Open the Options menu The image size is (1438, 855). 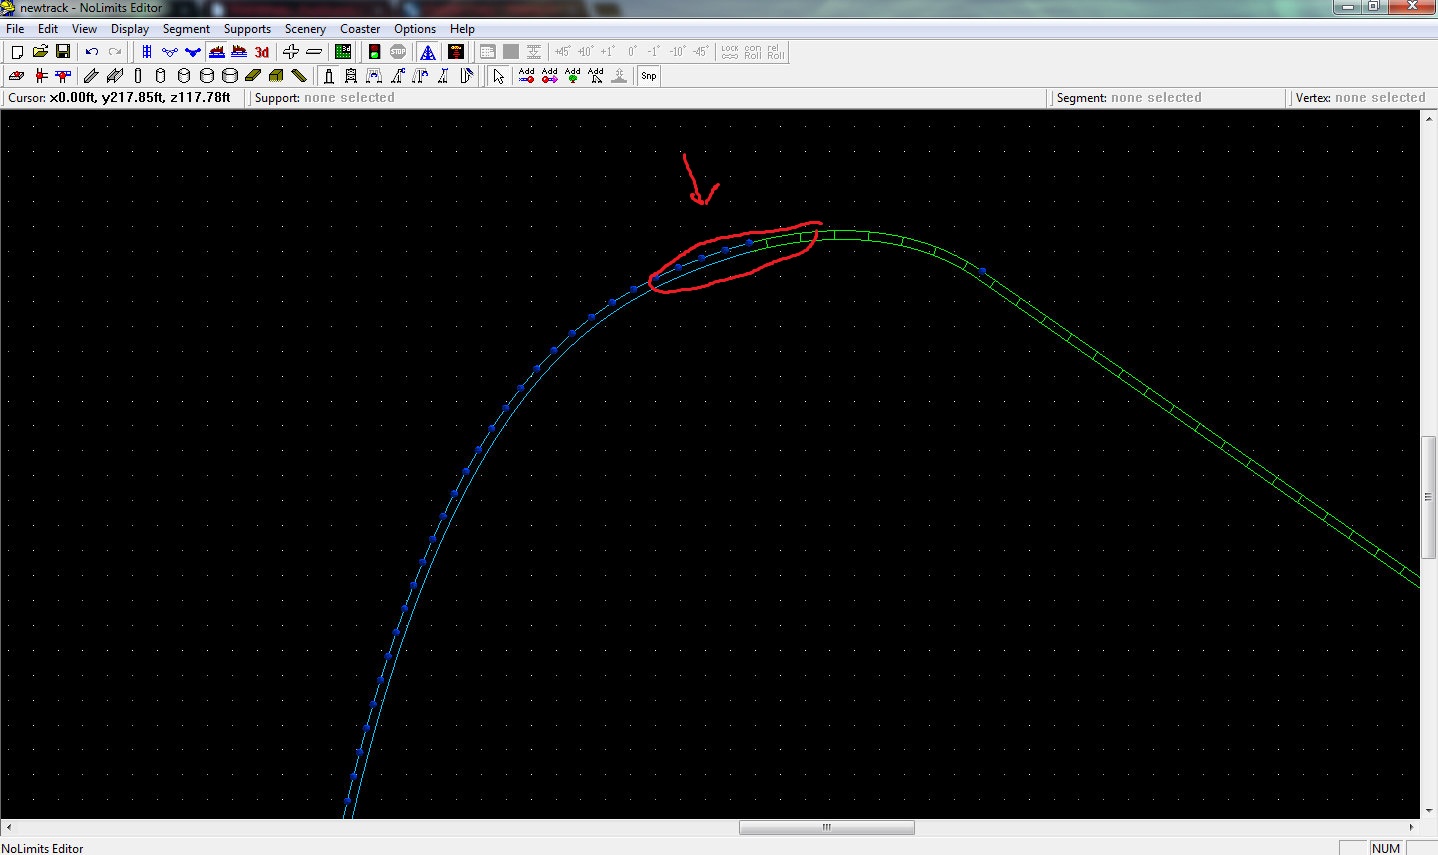[415, 29]
